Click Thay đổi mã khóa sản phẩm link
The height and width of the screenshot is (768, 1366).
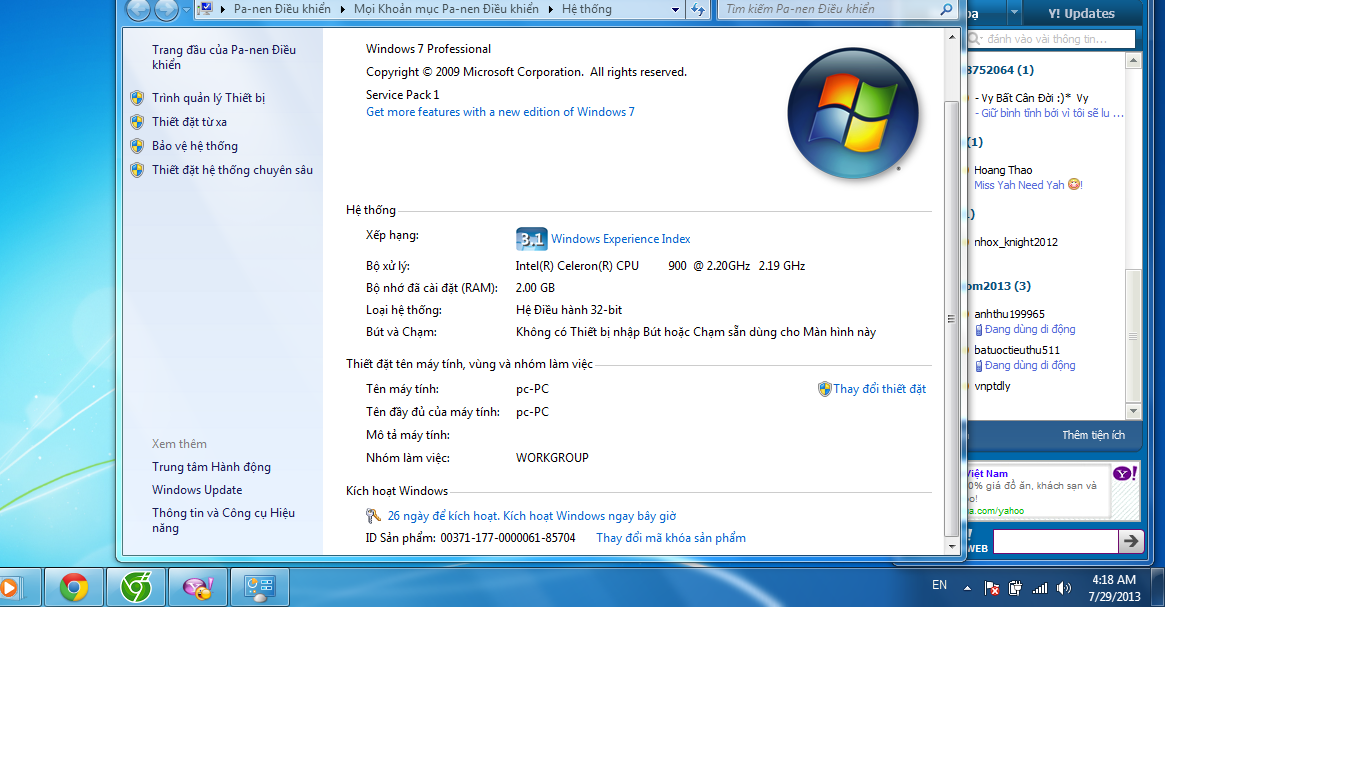(x=670, y=538)
